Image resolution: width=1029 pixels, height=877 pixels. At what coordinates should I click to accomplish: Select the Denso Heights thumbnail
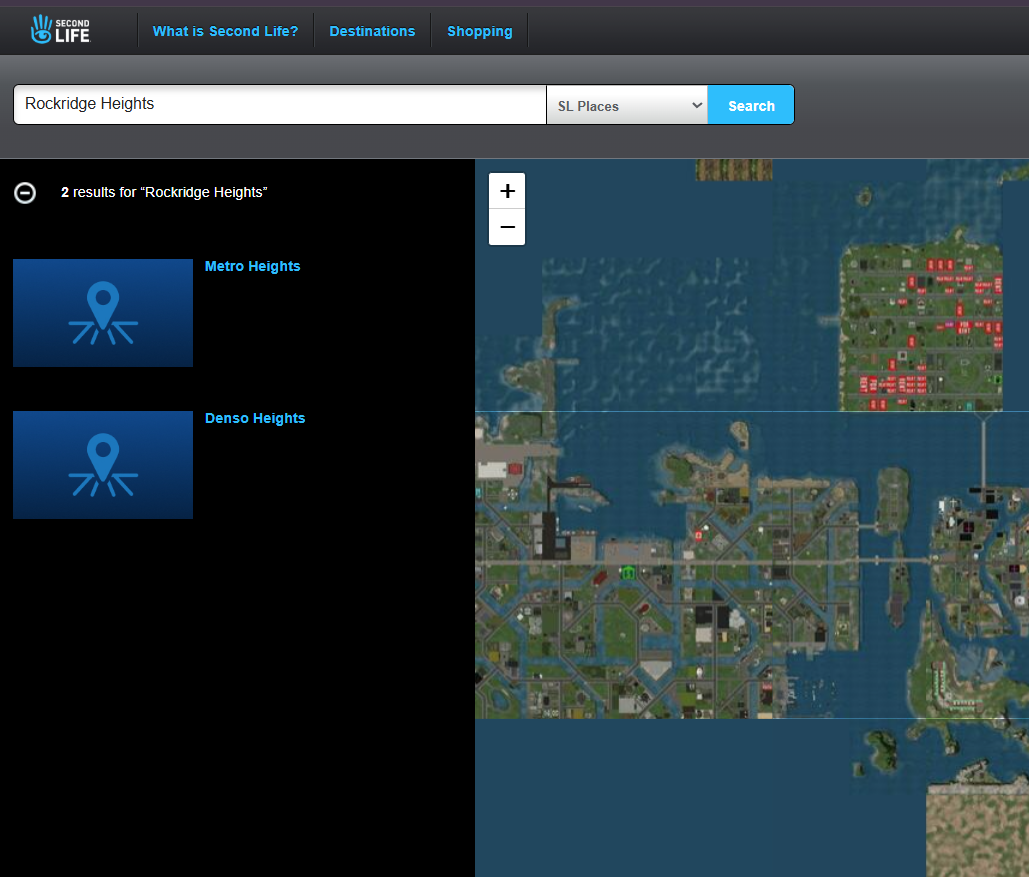click(x=103, y=465)
